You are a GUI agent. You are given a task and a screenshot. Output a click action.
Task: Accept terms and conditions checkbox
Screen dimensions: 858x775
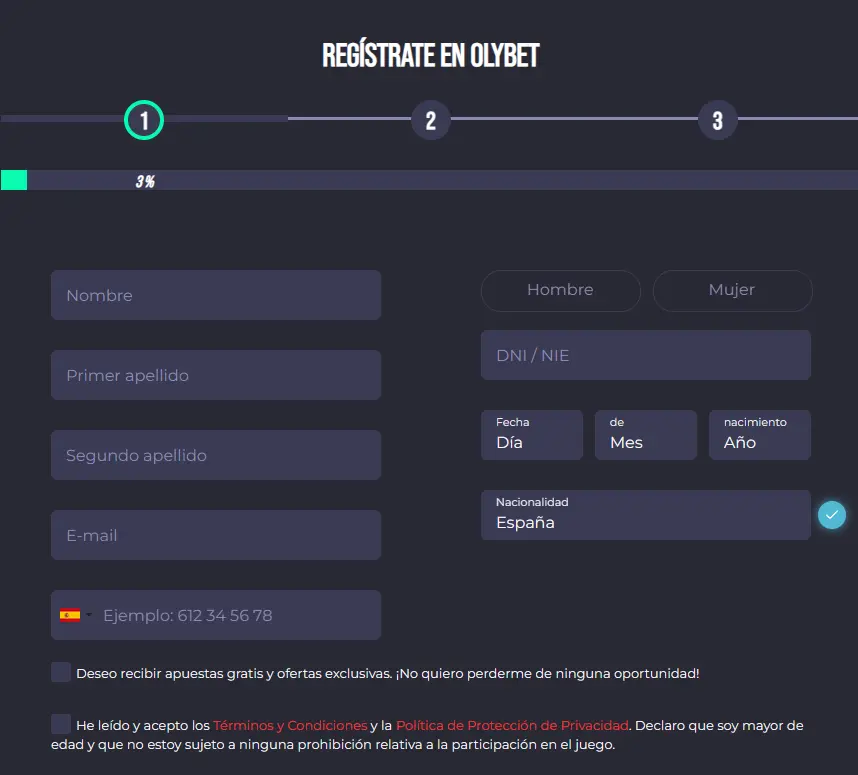tap(61, 724)
